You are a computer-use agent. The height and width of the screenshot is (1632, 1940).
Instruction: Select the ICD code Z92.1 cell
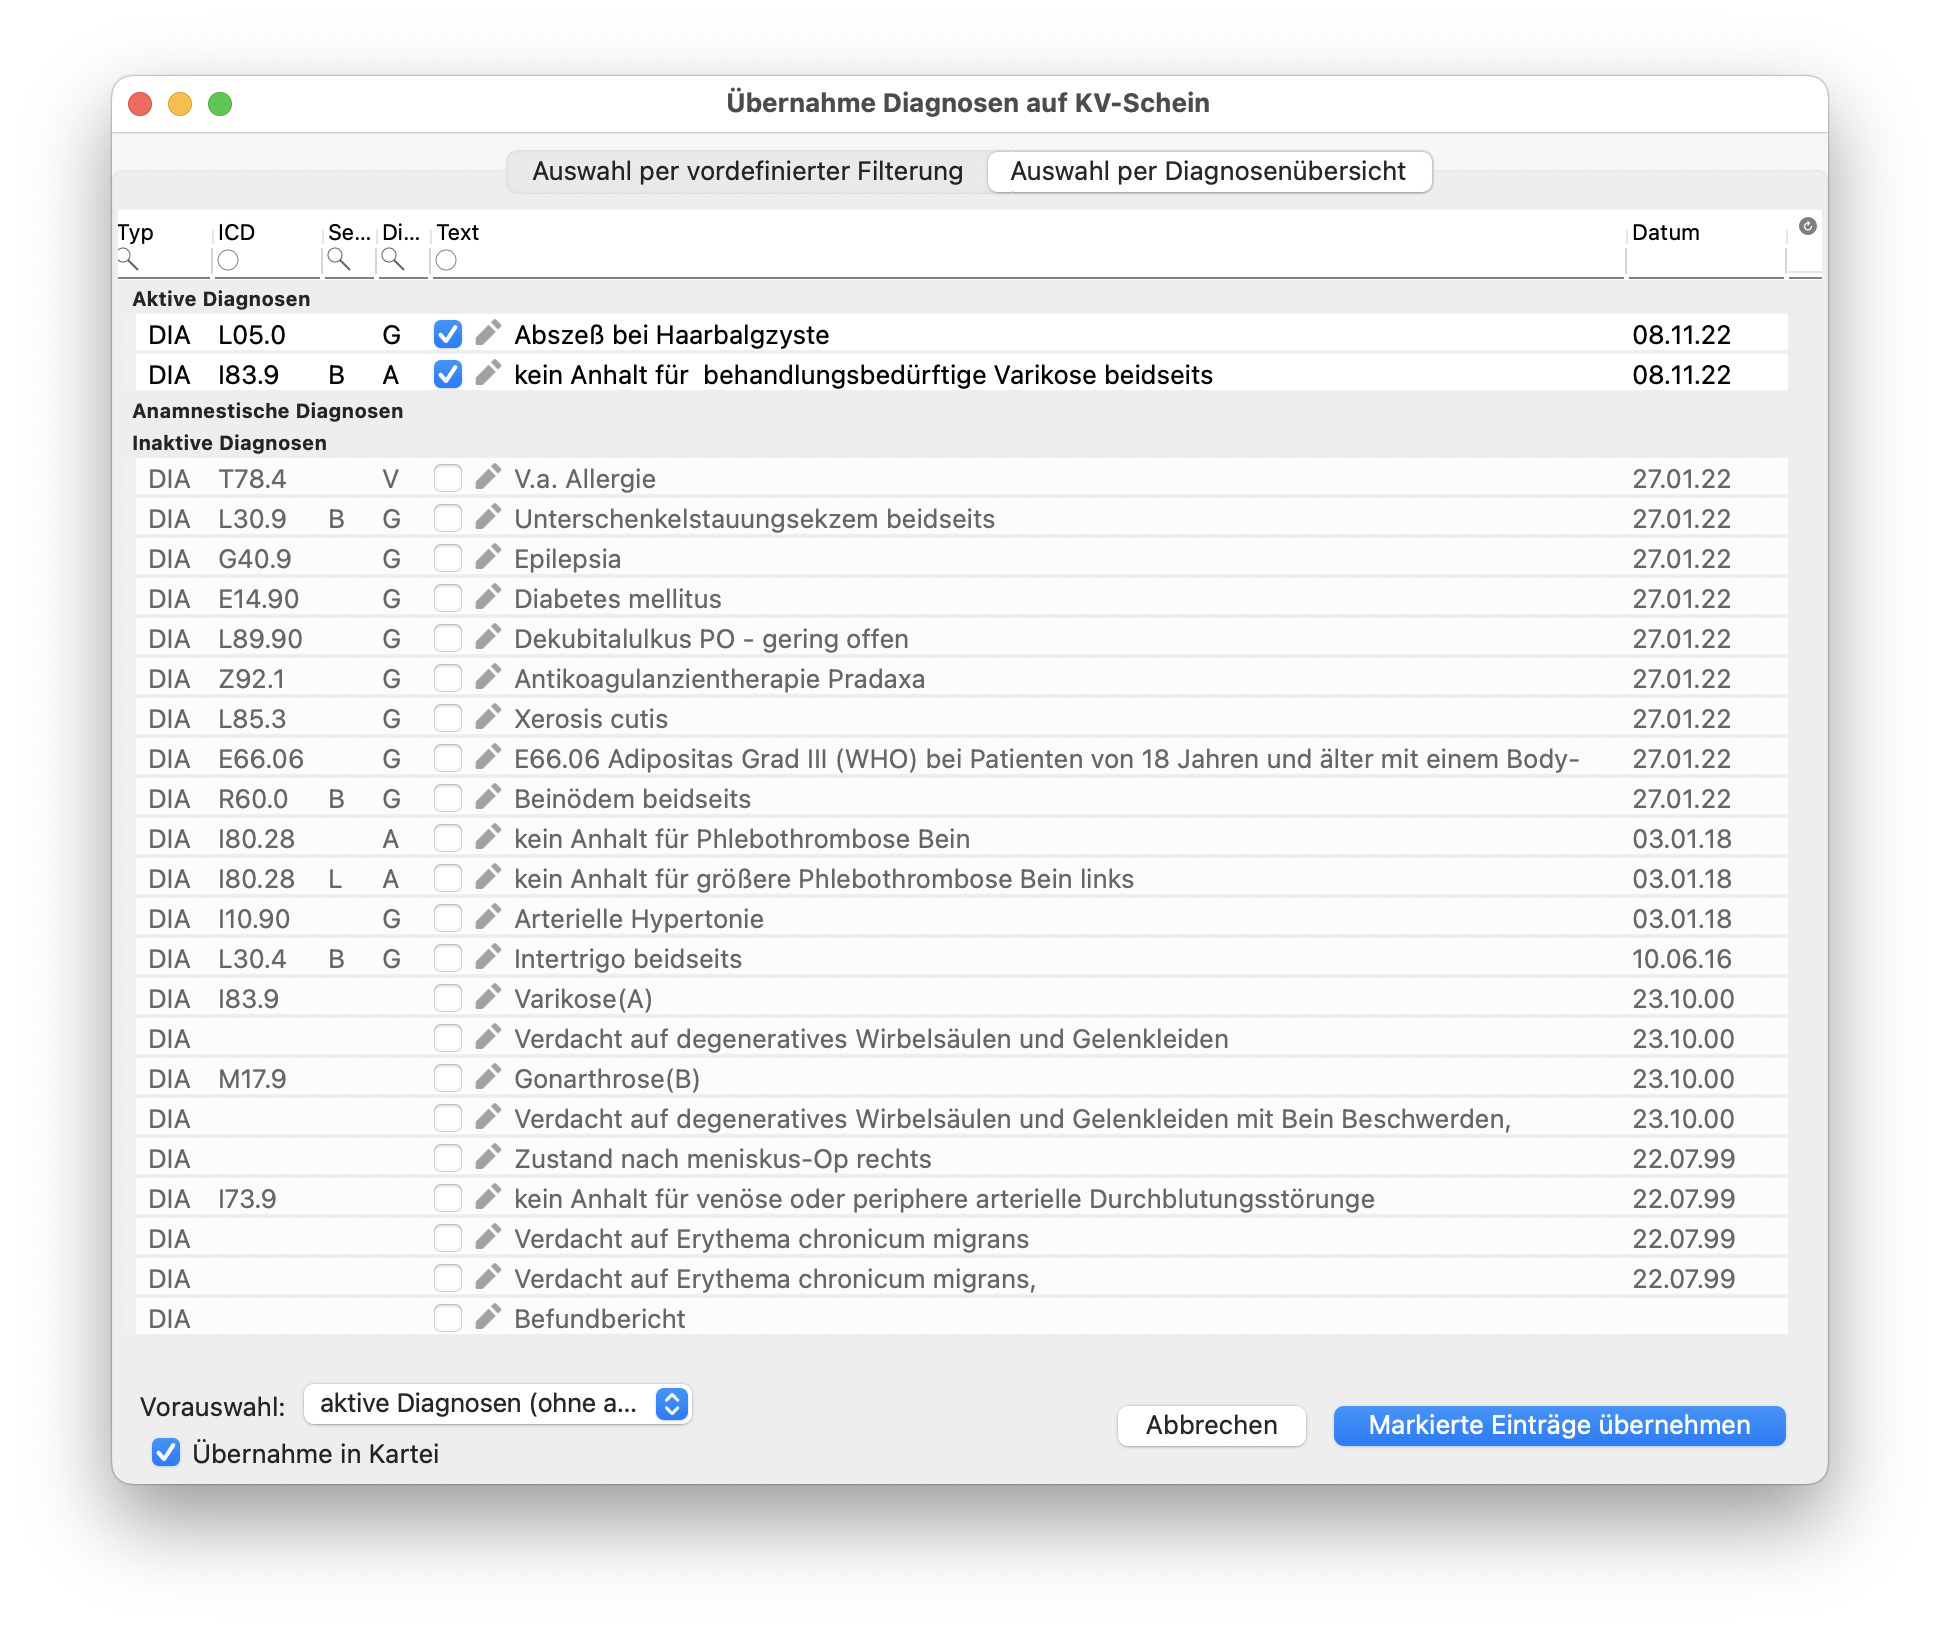click(x=251, y=678)
